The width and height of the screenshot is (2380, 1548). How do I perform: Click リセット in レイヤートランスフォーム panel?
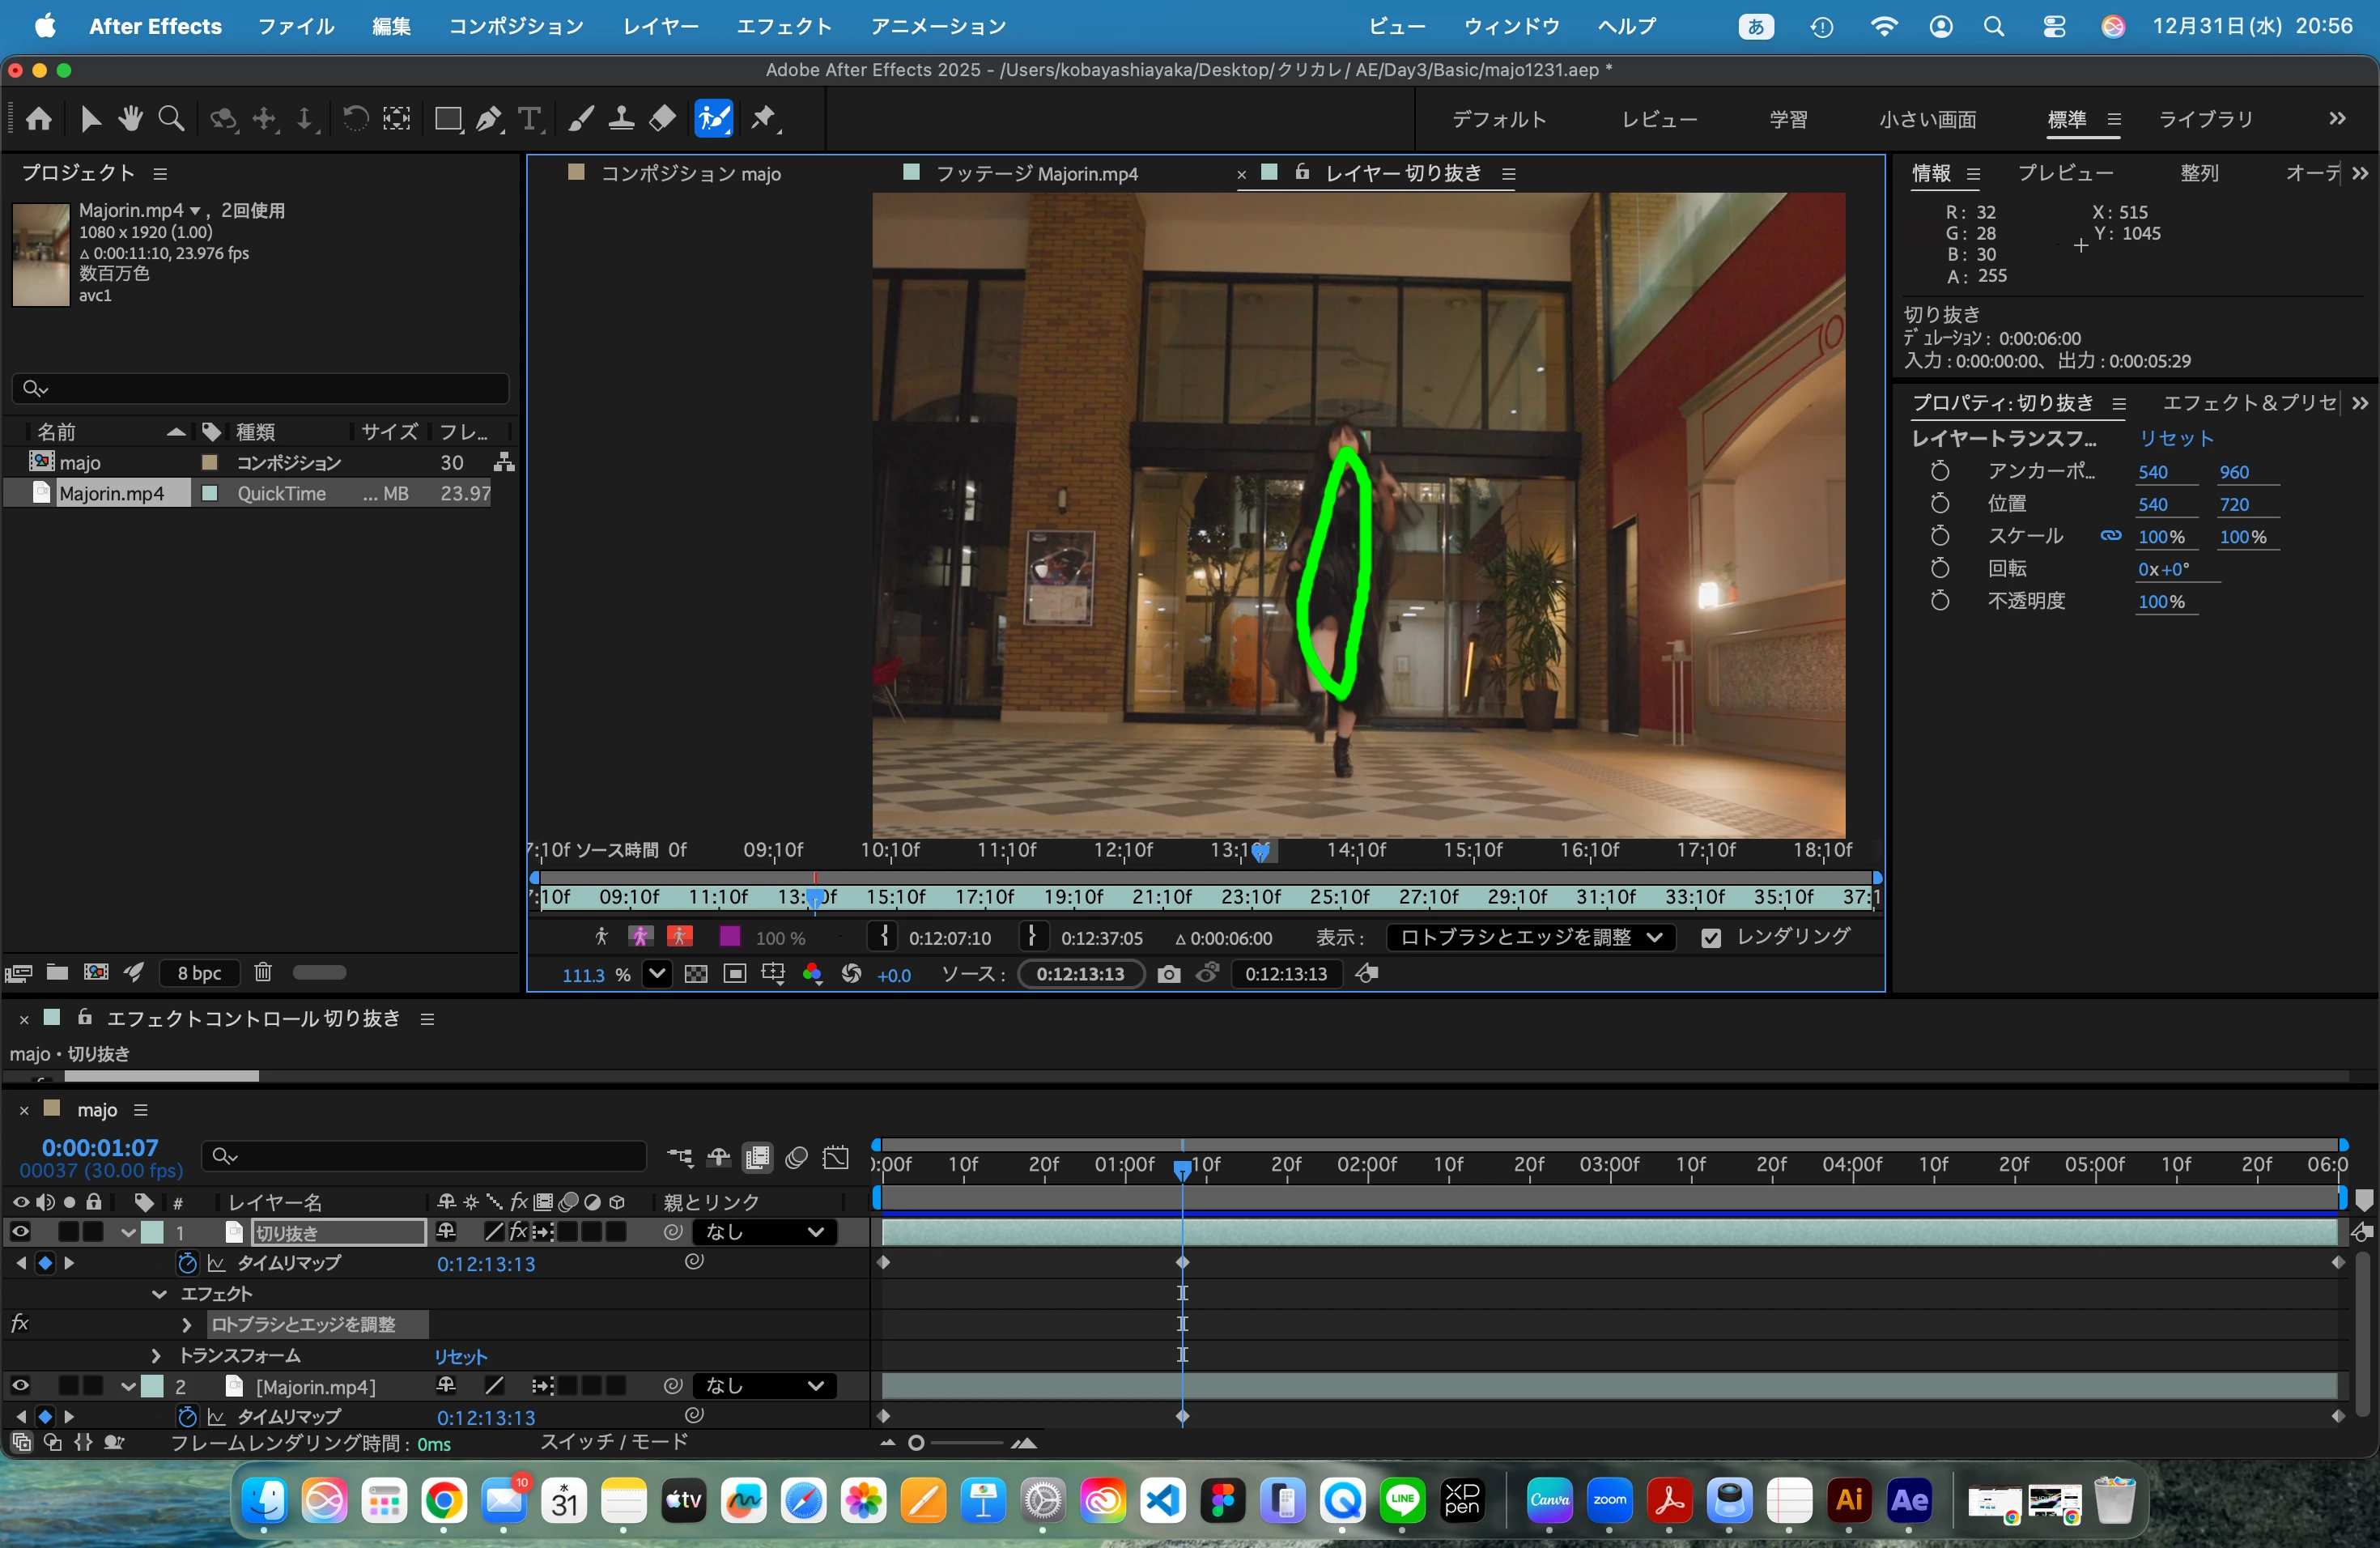(x=2176, y=438)
